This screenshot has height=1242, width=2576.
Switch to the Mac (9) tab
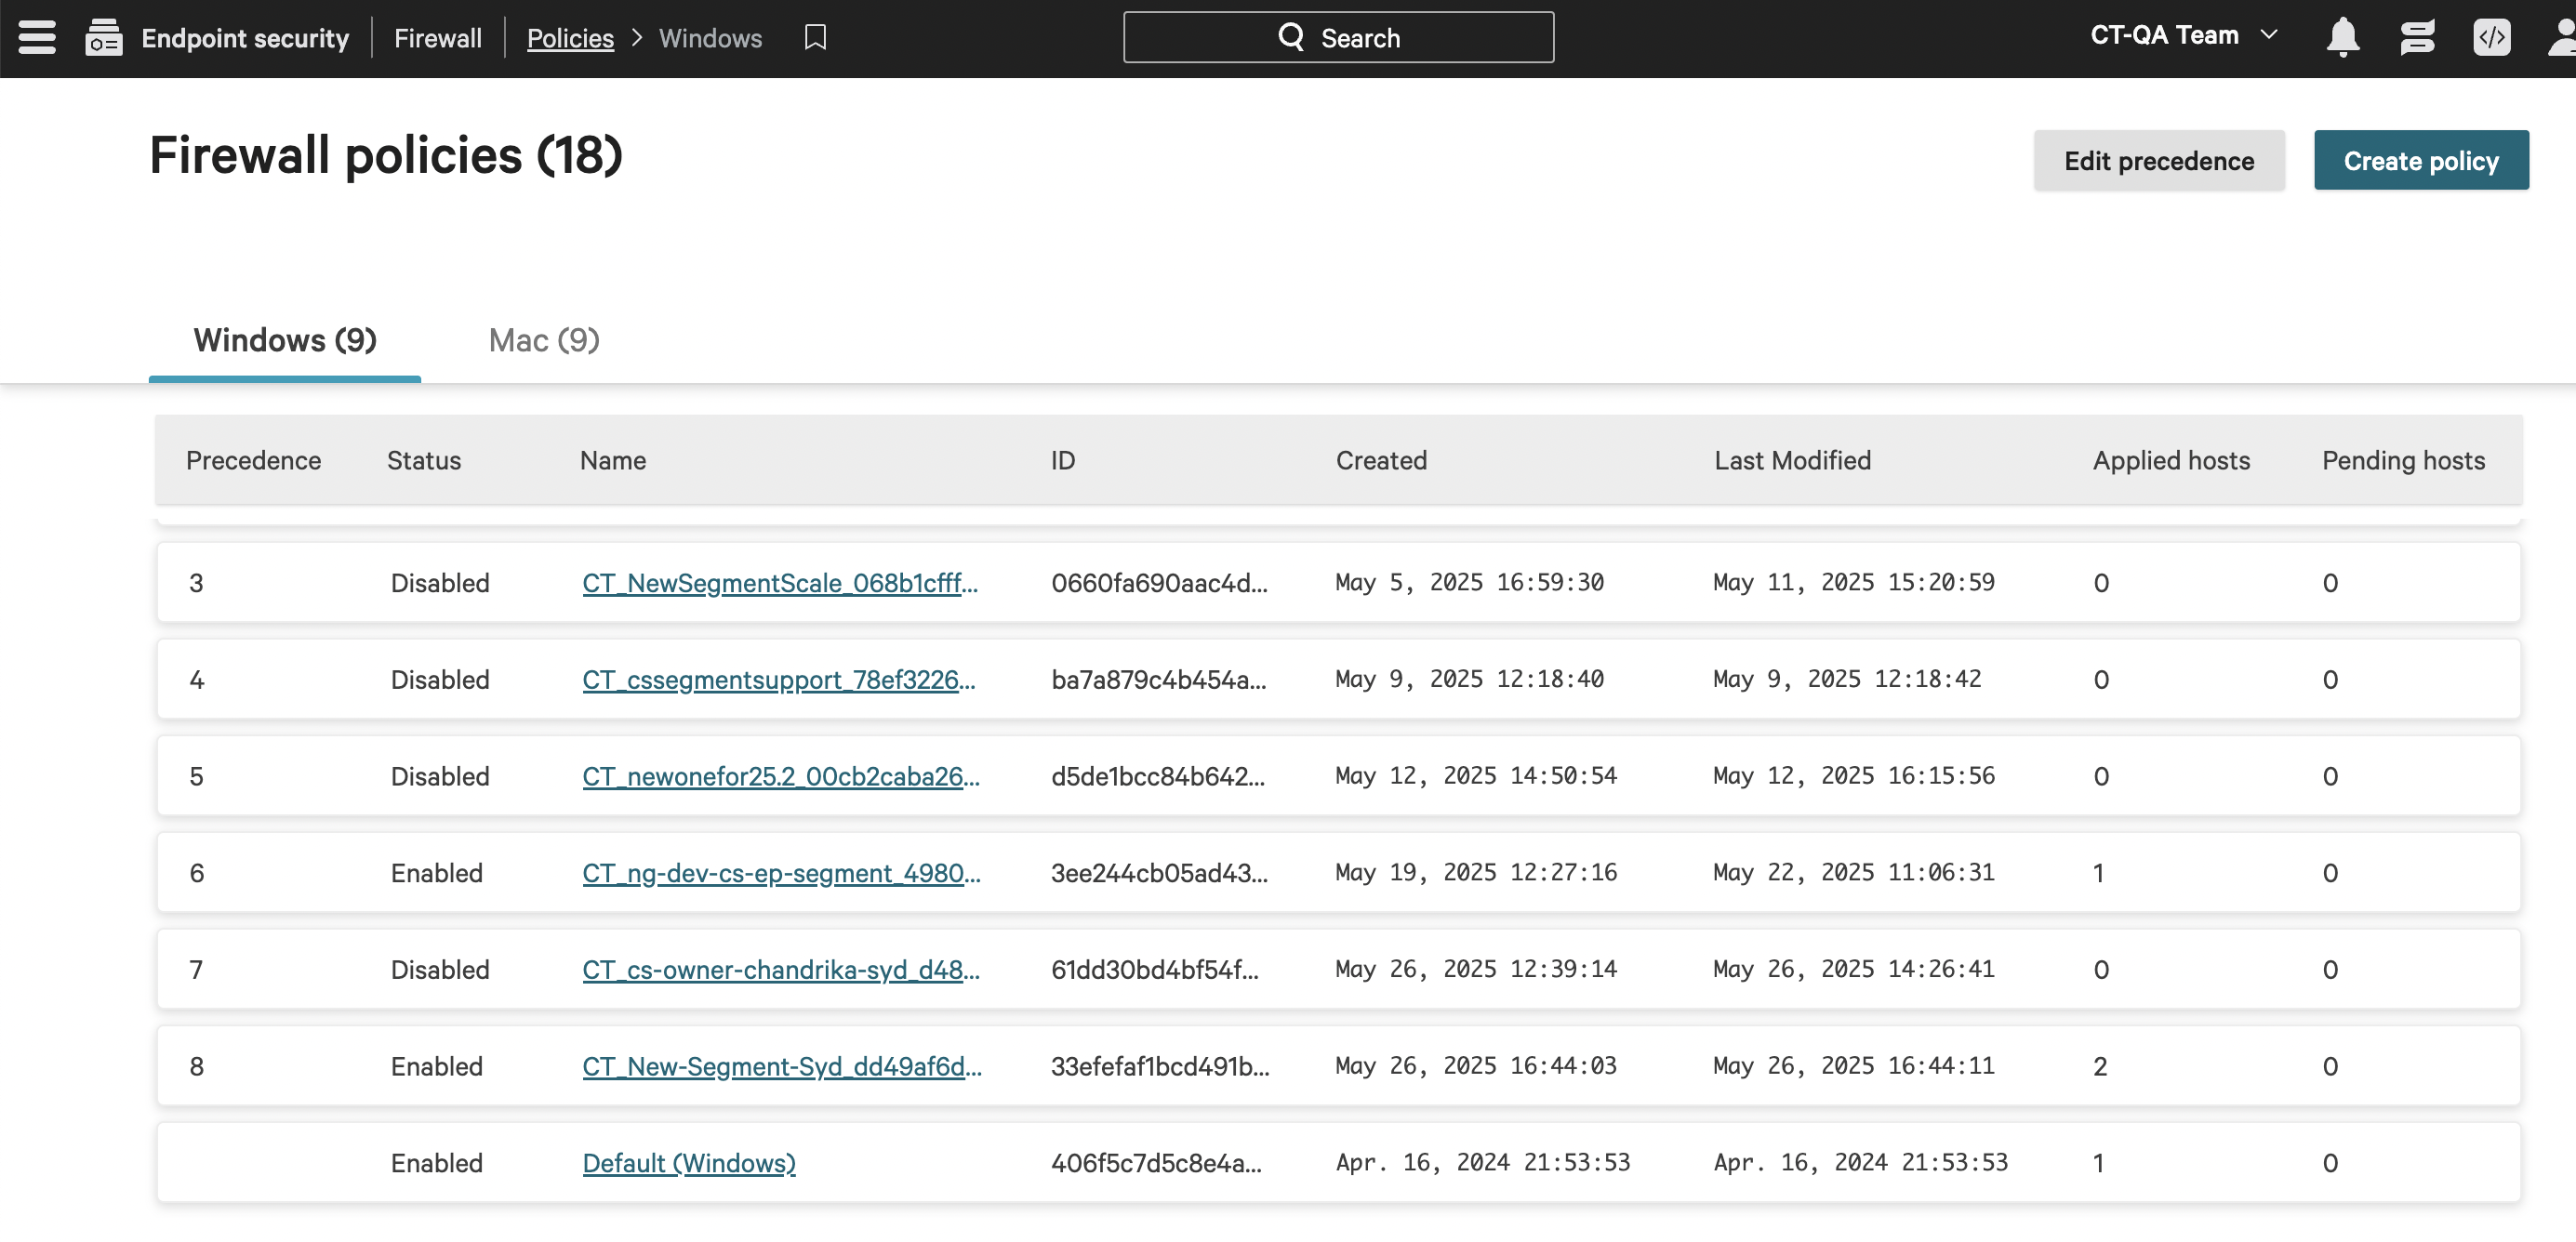click(x=542, y=340)
